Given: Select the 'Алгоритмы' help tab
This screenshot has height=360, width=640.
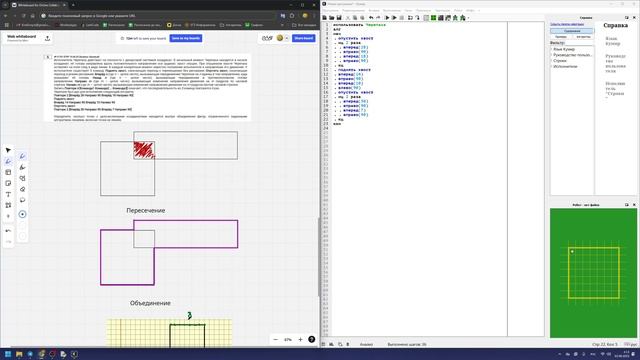Looking at the screenshot, I should click(583, 37).
